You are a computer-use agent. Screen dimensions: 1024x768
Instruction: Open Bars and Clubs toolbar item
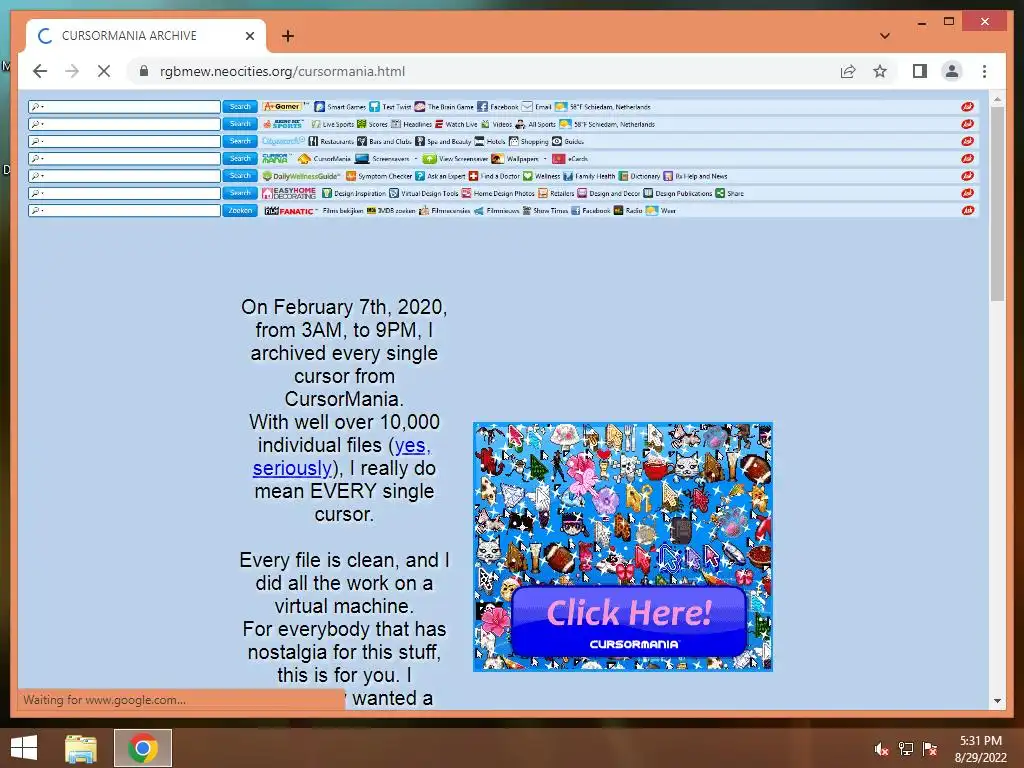(384, 141)
